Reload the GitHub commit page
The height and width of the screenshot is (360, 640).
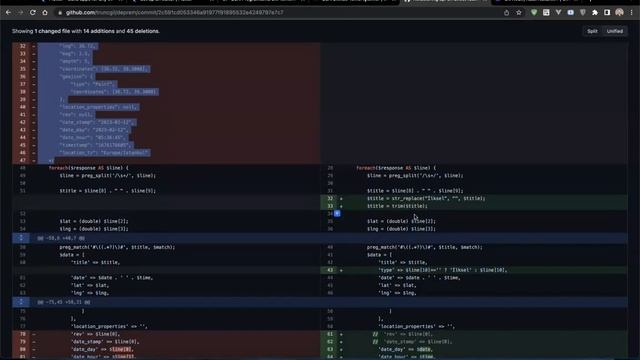point(33,13)
